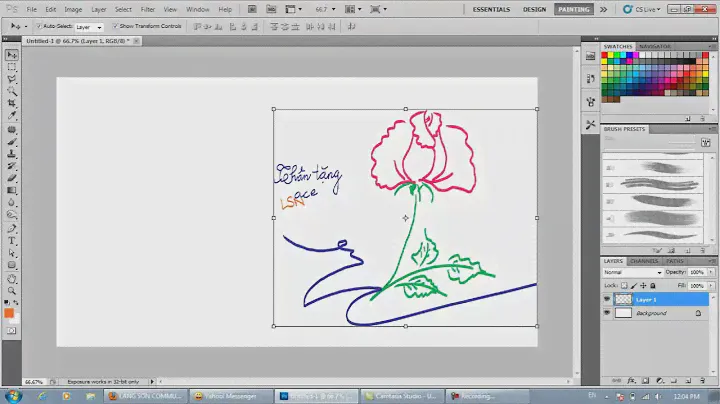Toggle the Show Transform Controls checkbox
720x404 pixels.
(115, 26)
